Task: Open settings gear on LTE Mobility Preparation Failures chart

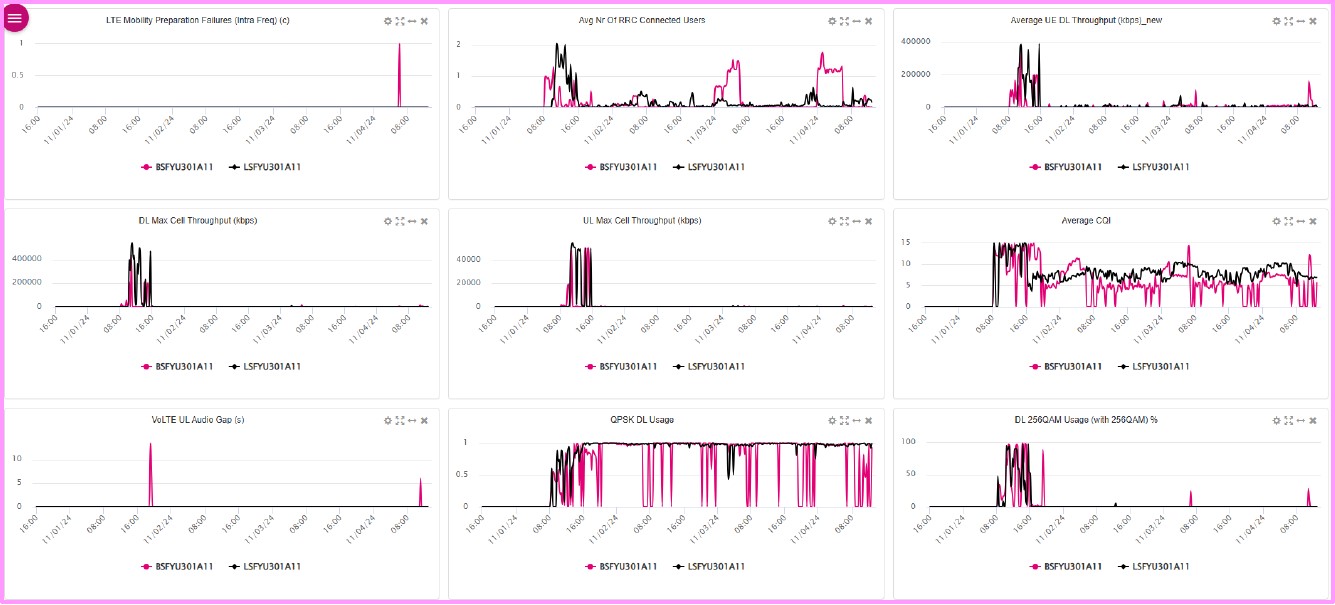Action: click(387, 21)
